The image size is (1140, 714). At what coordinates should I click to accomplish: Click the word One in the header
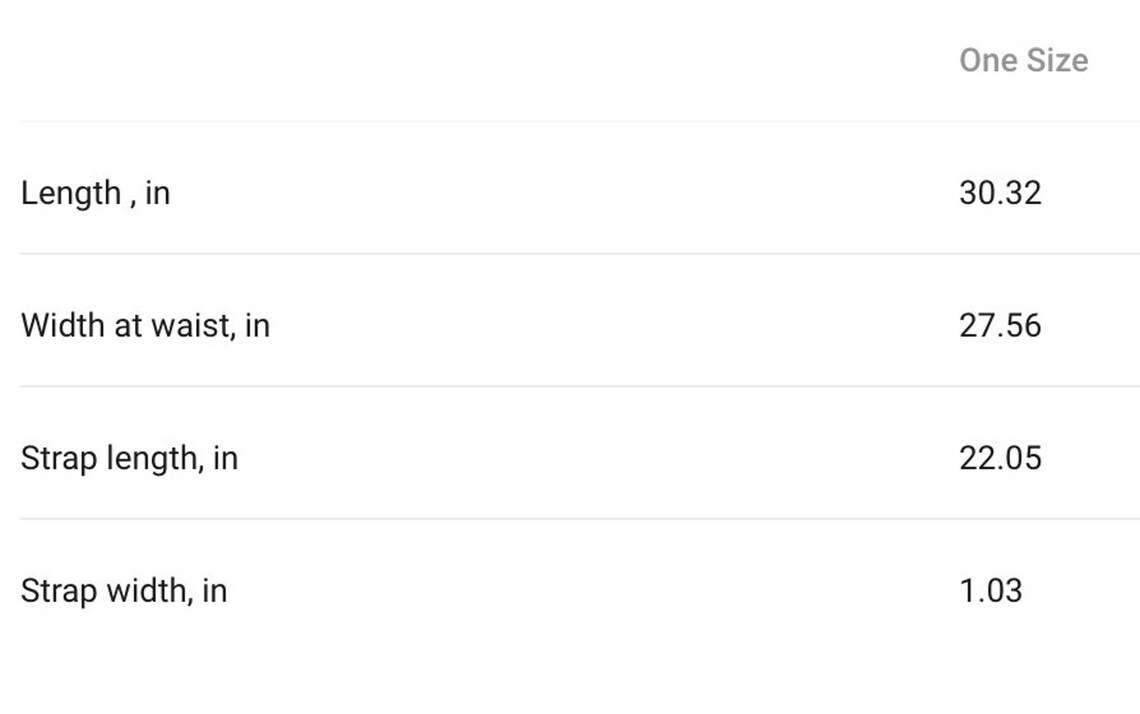990,60
